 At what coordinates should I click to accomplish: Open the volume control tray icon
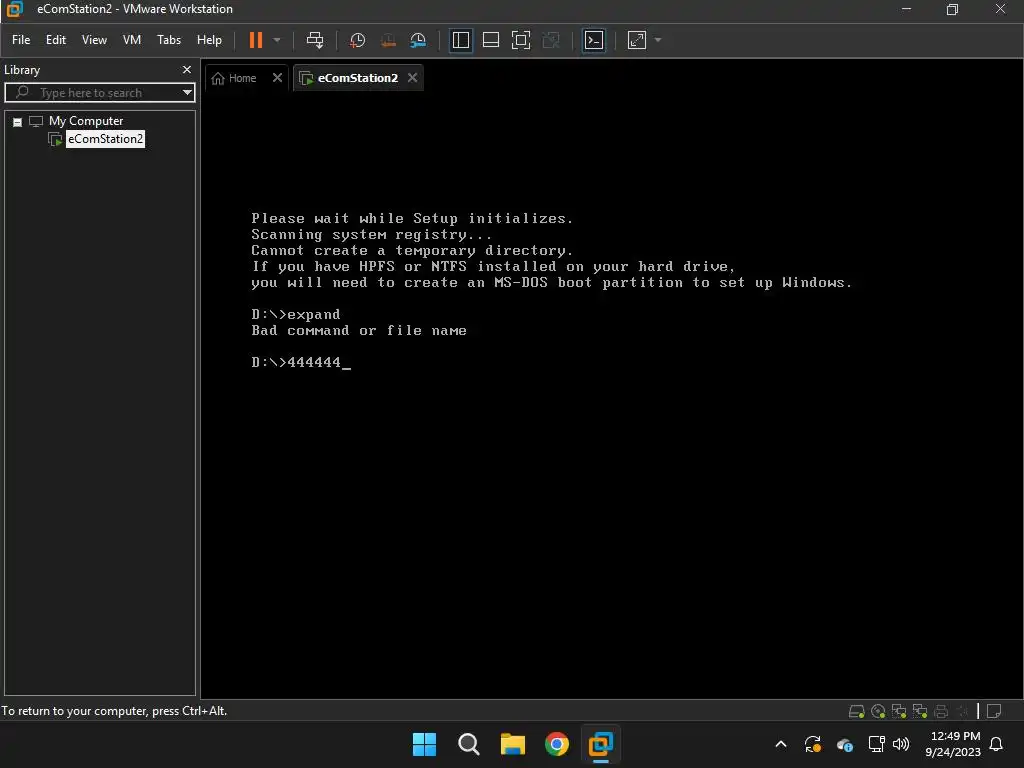901,743
